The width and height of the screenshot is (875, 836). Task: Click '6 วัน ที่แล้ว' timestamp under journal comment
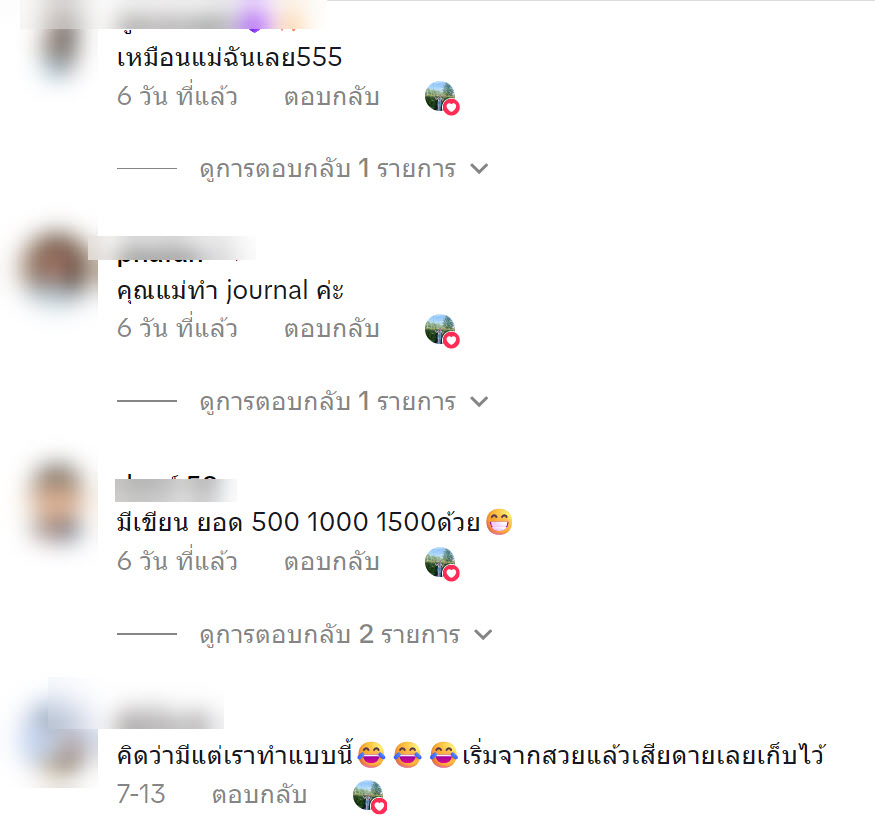point(177,329)
